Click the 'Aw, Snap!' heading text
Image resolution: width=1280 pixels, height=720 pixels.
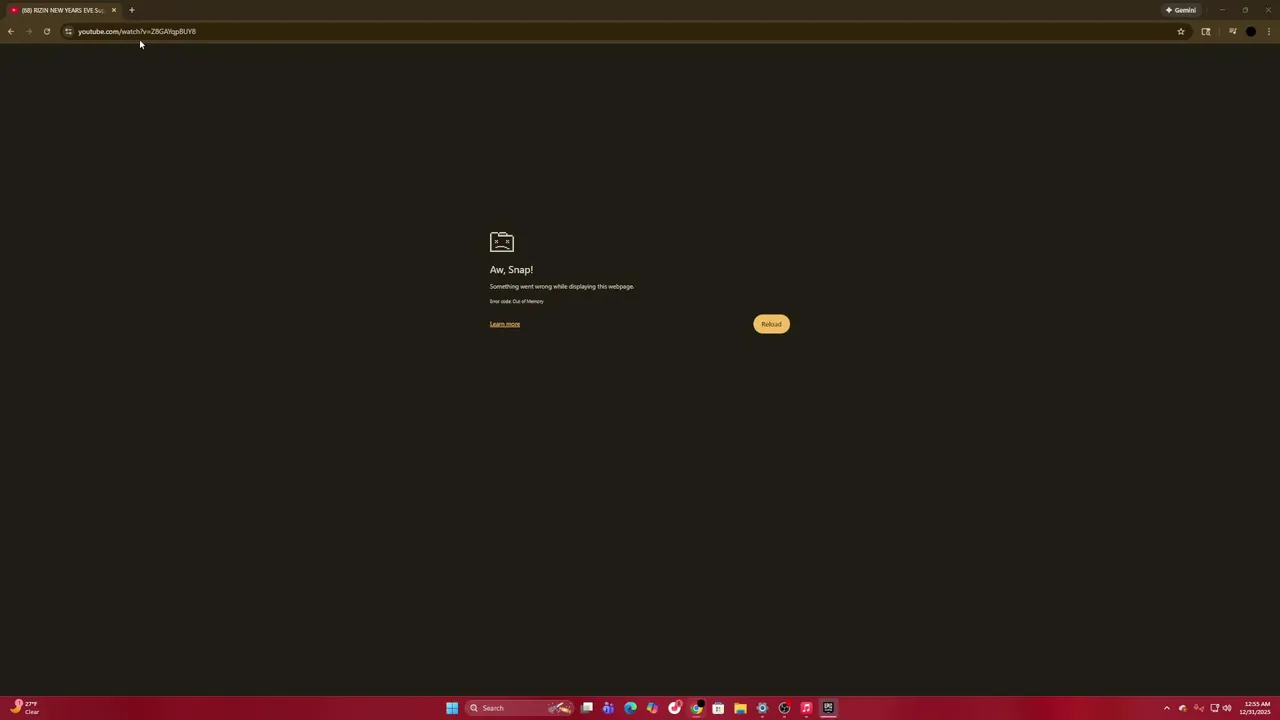click(x=511, y=270)
